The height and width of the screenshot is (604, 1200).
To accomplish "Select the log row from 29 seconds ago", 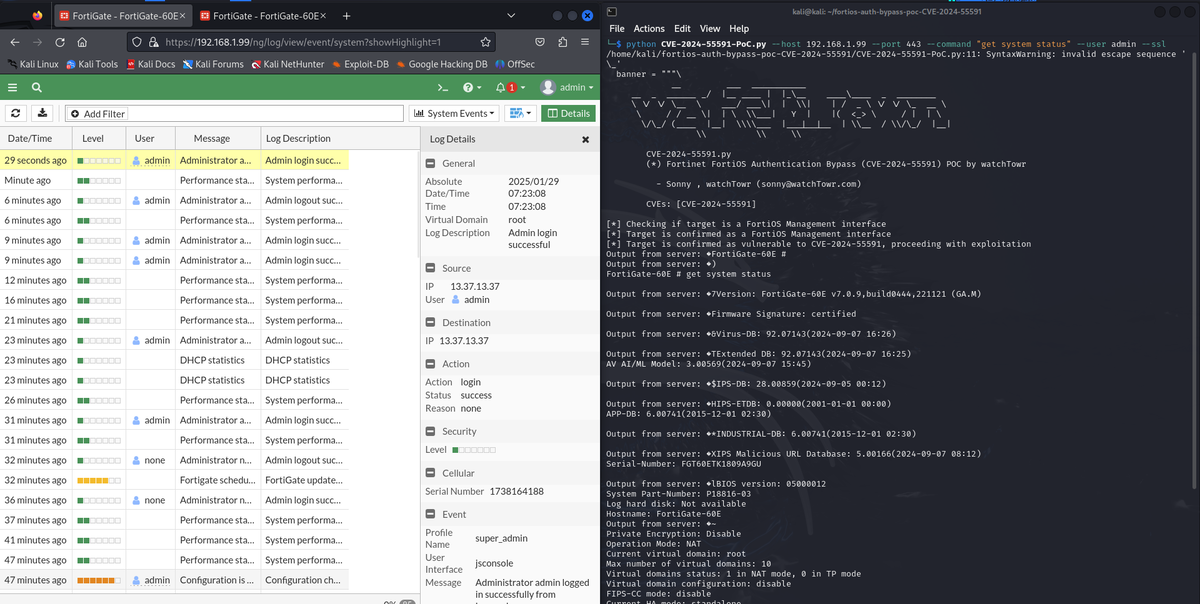I will [174, 160].
